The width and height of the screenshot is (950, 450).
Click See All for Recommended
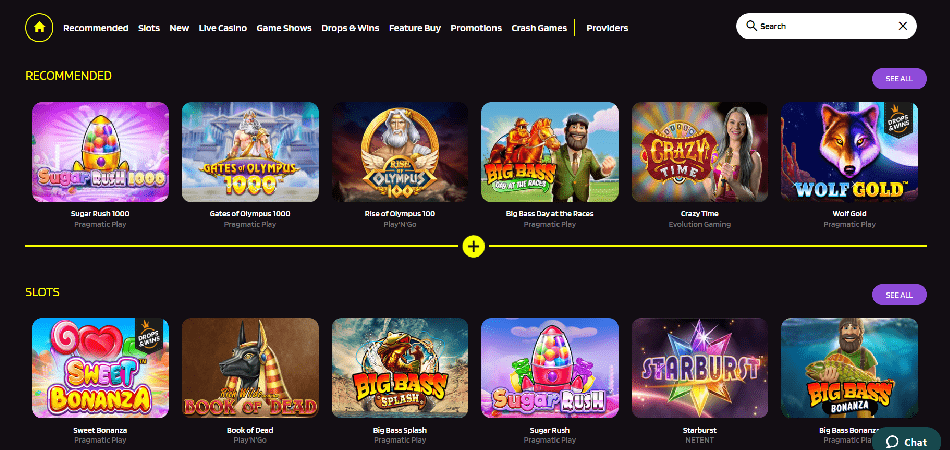(899, 79)
